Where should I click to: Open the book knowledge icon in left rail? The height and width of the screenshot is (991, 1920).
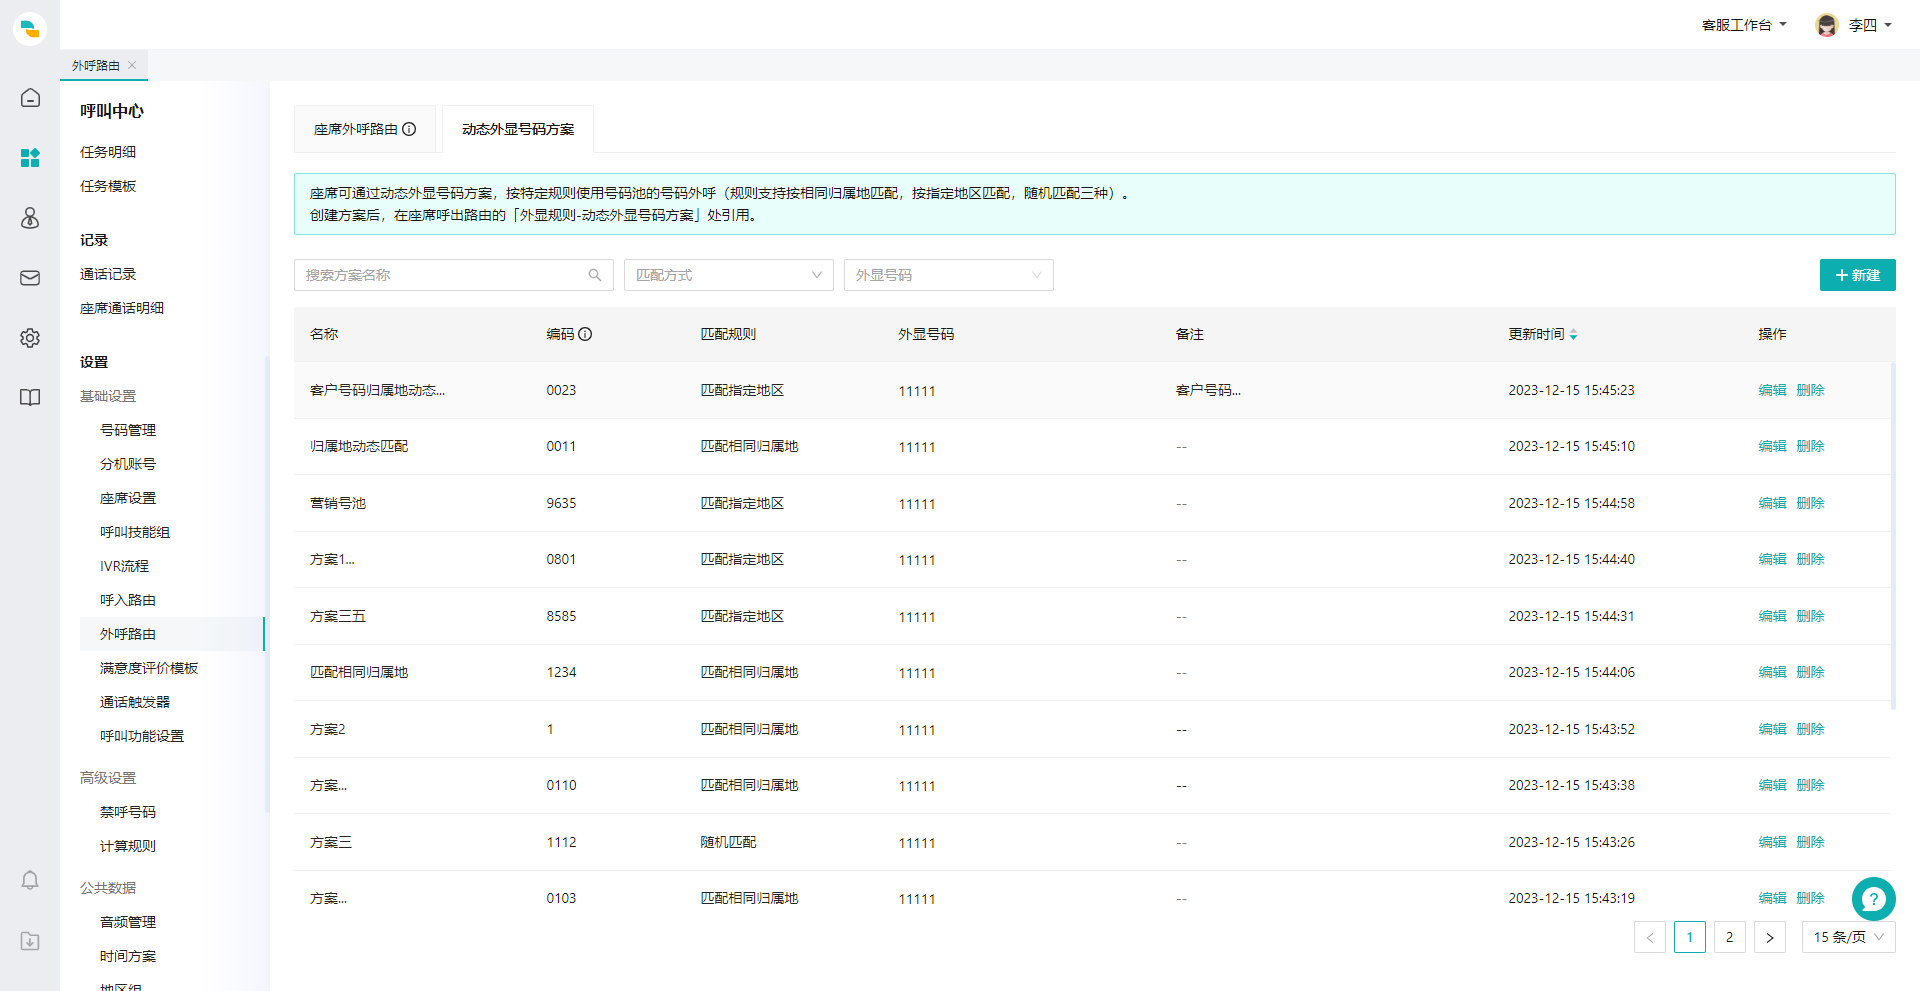tap(30, 397)
